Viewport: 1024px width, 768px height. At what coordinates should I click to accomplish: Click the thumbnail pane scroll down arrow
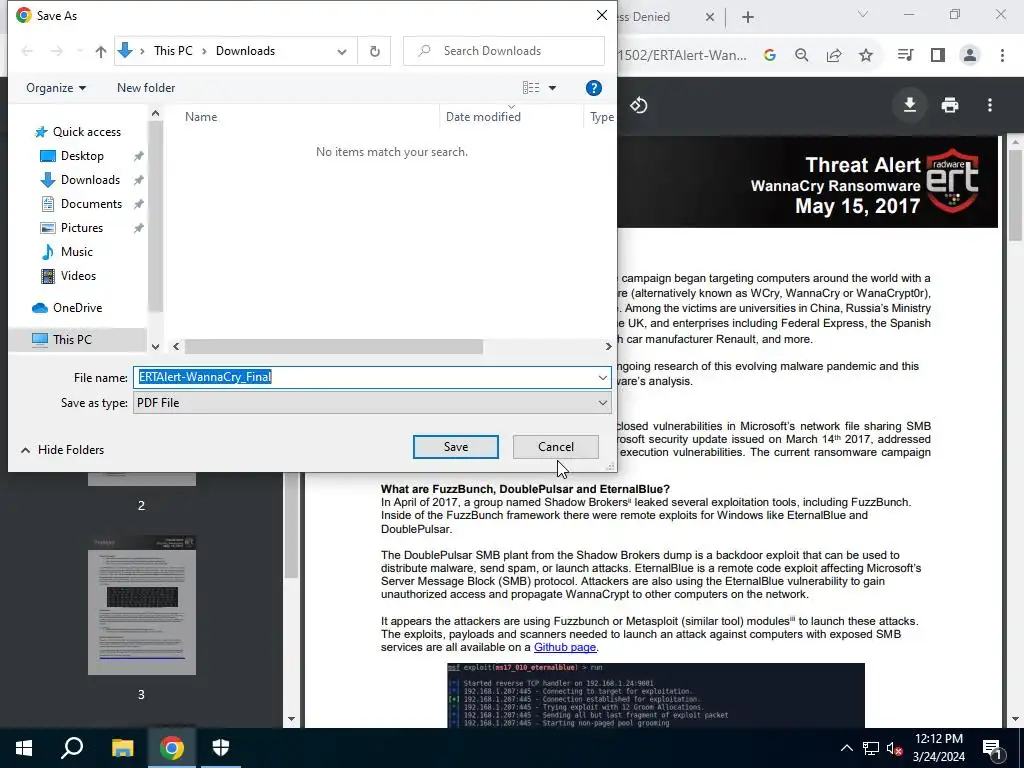coord(291,719)
